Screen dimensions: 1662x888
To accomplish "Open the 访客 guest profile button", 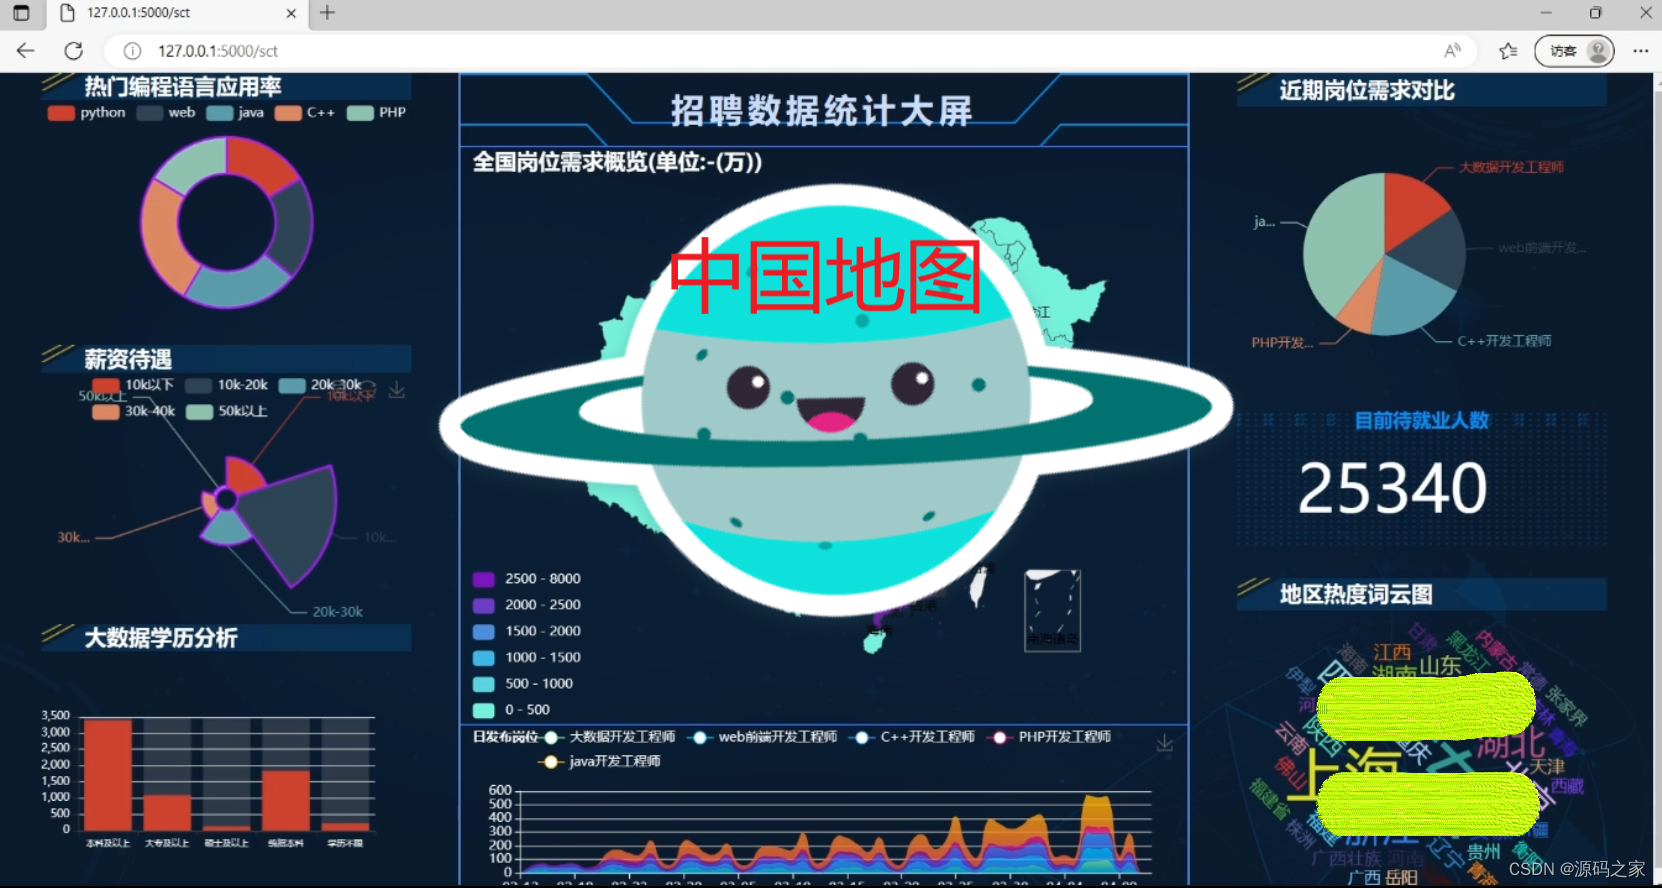I will coord(1575,51).
